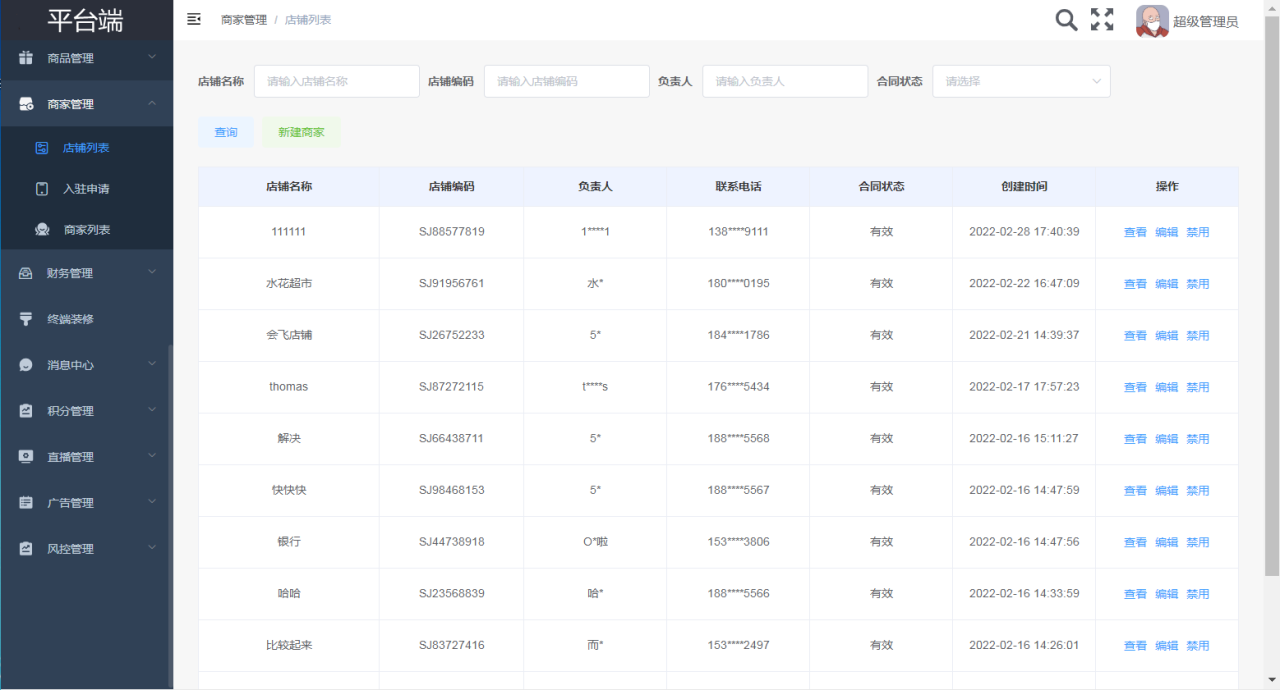This screenshot has height=690, width=1280.
Task: Expand the 财务管理 menu chevron
Action: (x=152, y=272)
